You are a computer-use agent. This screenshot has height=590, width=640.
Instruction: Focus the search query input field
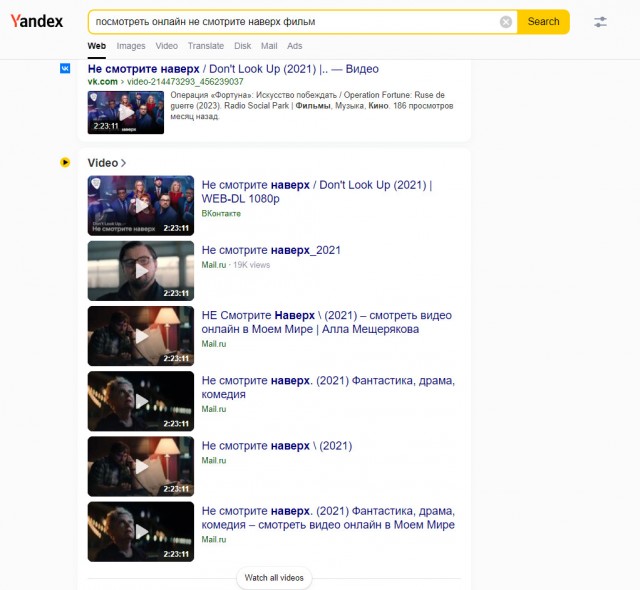point(296,22)
